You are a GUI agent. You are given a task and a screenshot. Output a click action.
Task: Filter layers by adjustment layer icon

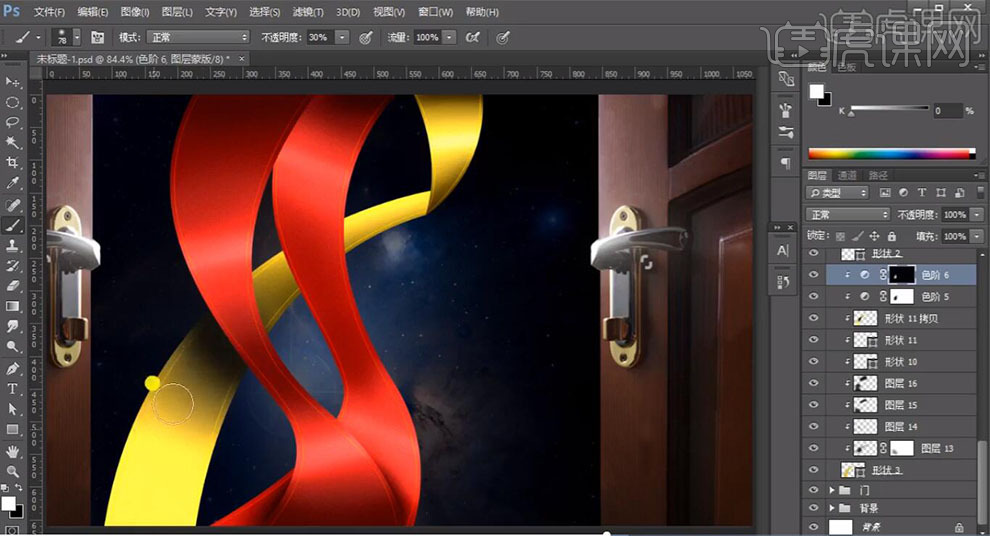904,193
